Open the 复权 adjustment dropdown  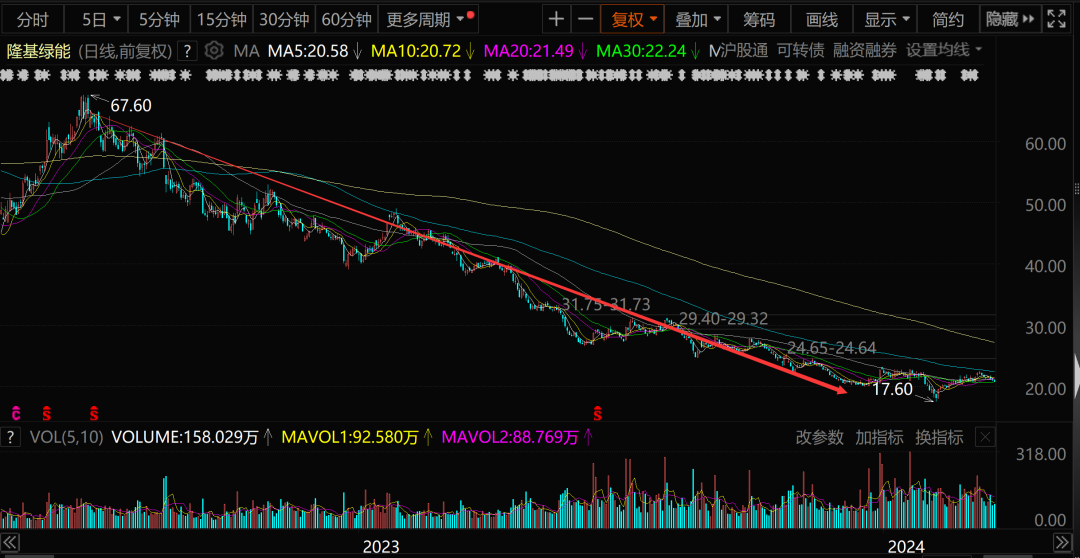coord(634,19)
